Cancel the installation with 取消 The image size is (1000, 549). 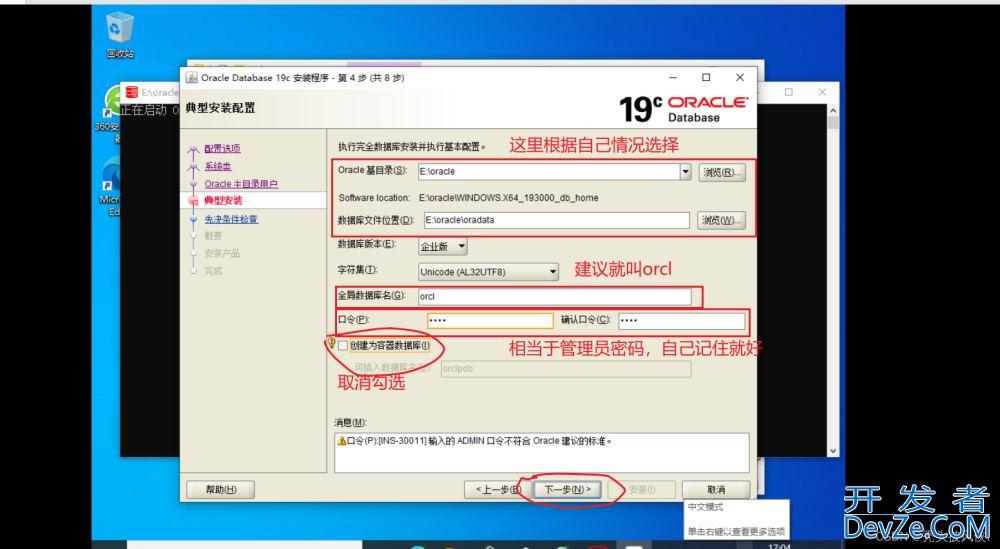tap(716, 490)
